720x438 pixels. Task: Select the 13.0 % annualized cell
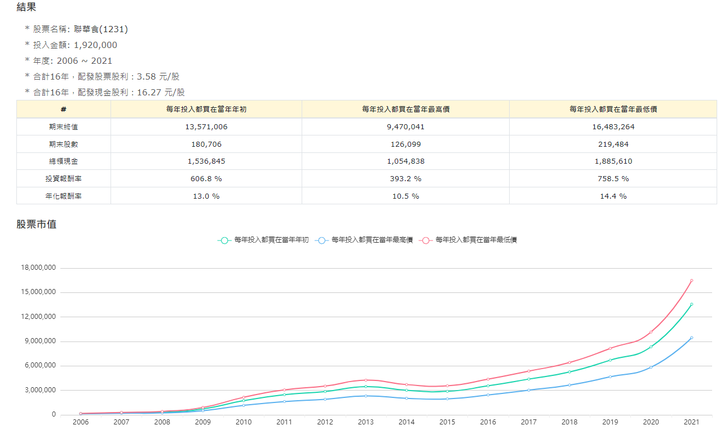(x=206, y=196)
